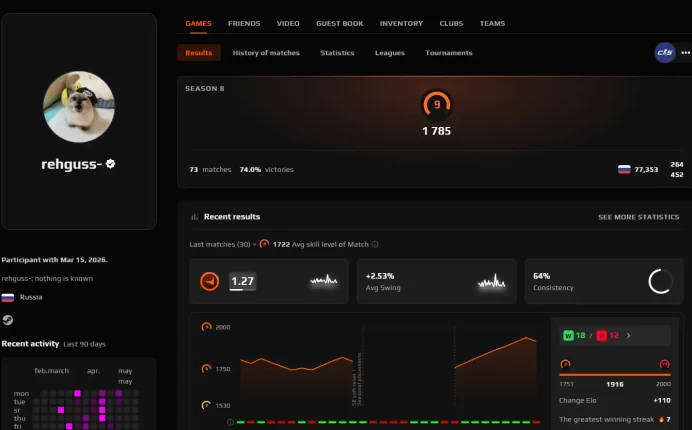692x430 pixels.
Task: Click the 74.0% victories text
Action: pos(266,170)
